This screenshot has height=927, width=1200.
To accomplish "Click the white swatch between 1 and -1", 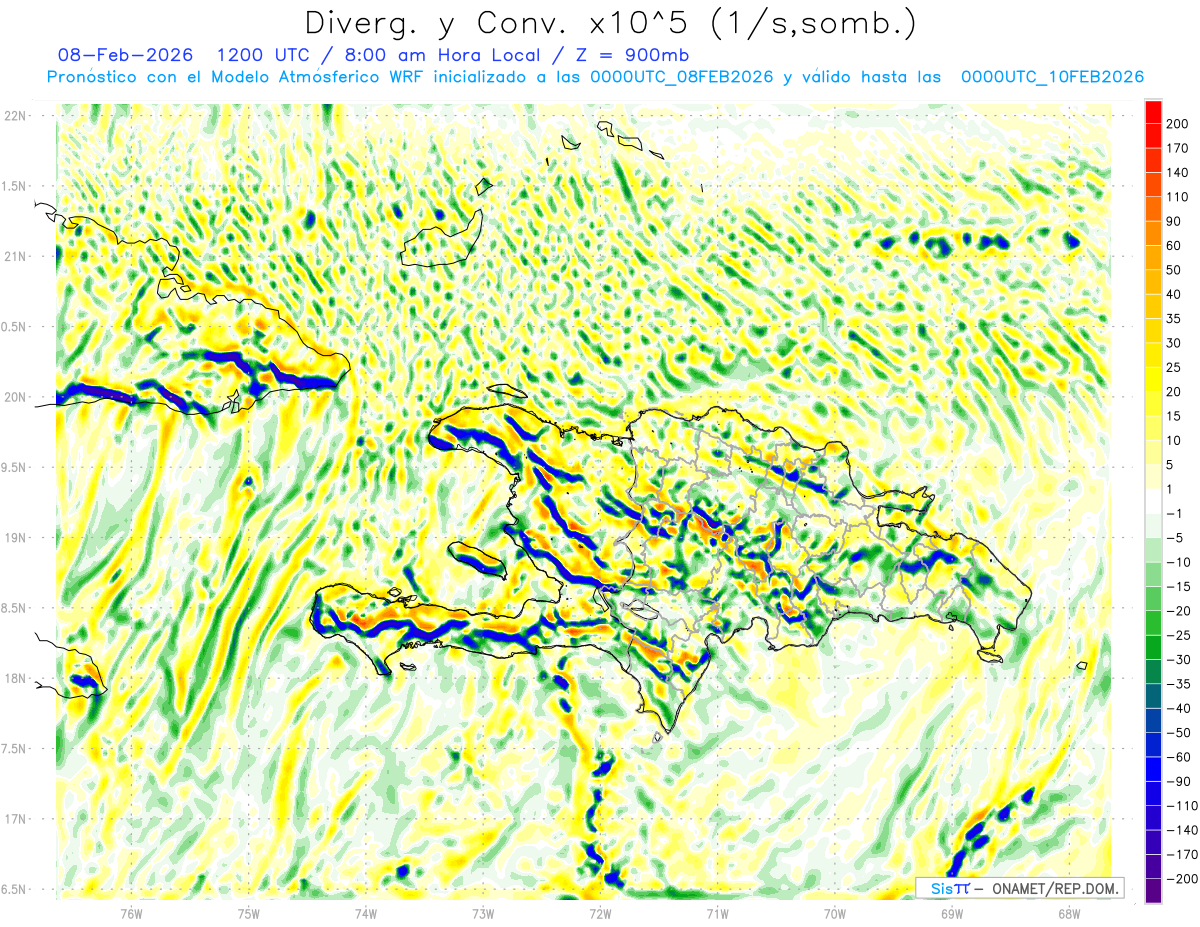I will 1153,501.
